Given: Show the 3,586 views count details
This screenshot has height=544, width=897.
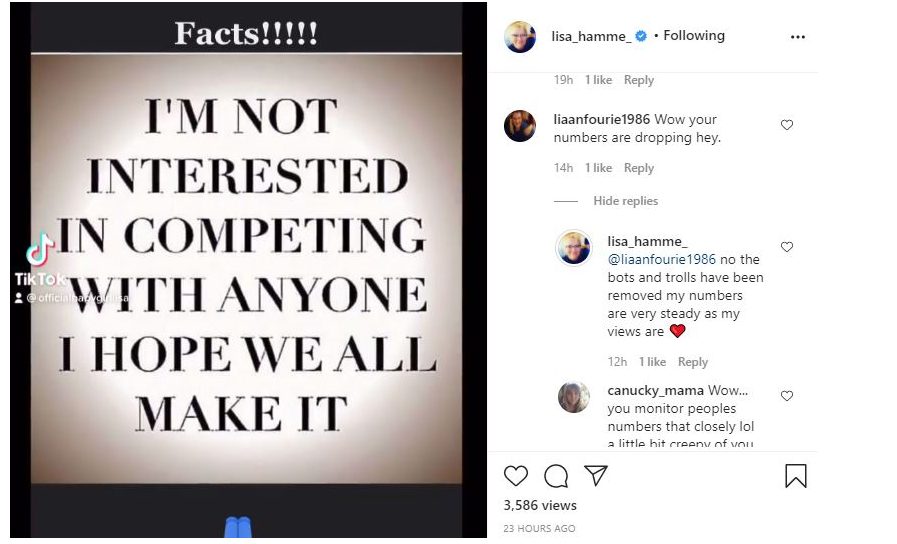Looking at the screenshot, I should (x=540, y=506).
